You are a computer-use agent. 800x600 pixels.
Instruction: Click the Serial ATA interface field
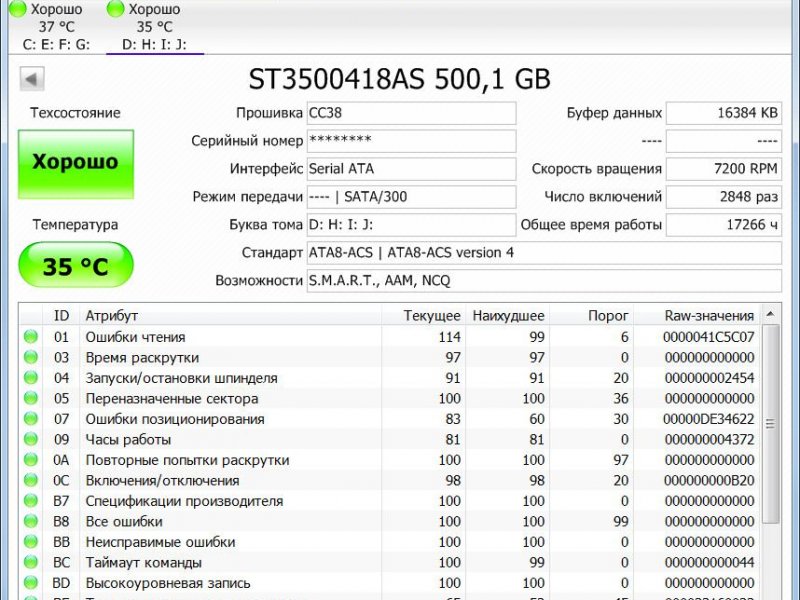pyautogui.click(x=411, y=169)
